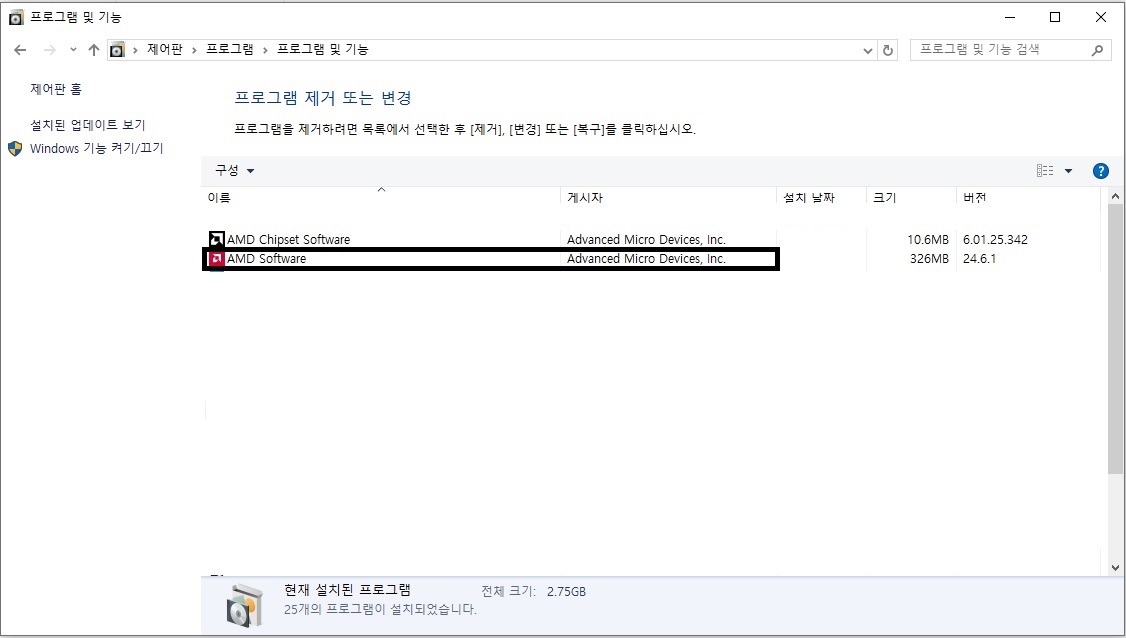Open Windows 기능 켜기/끄기 link
Viewport: 1126px width, 638px height.
coord(96,148)
